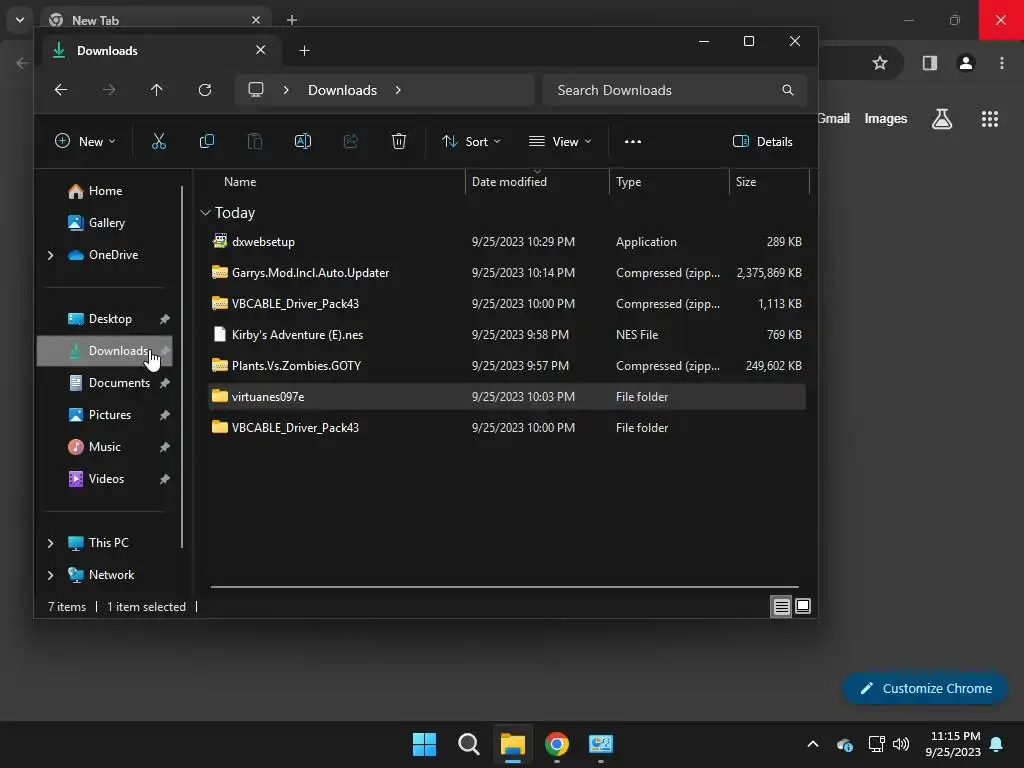
Task: Click the Customize Chrome button
Action: click(925, 688)
